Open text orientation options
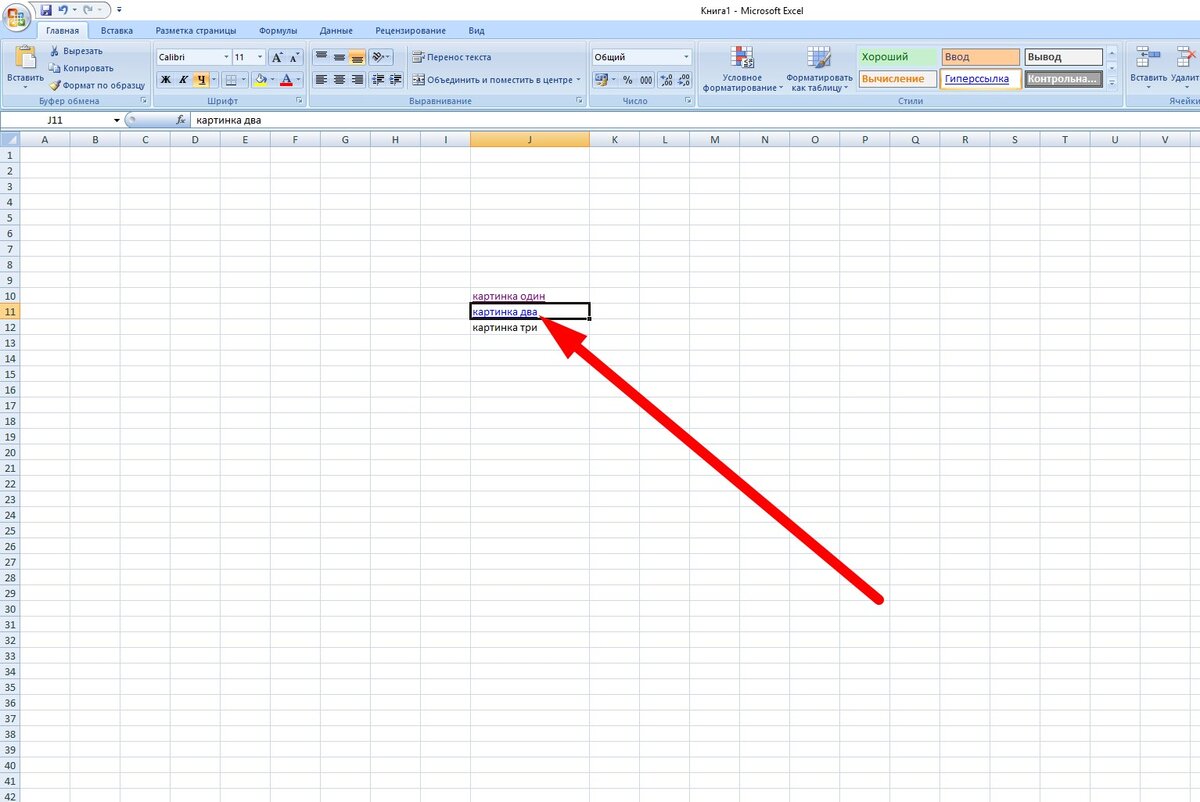1200x802 pixels. (x=381, y=58)
